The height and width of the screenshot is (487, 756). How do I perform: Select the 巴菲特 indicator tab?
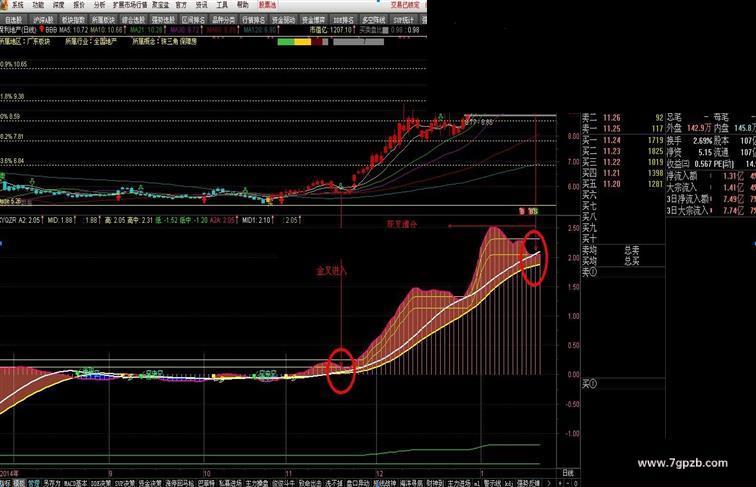206,483
